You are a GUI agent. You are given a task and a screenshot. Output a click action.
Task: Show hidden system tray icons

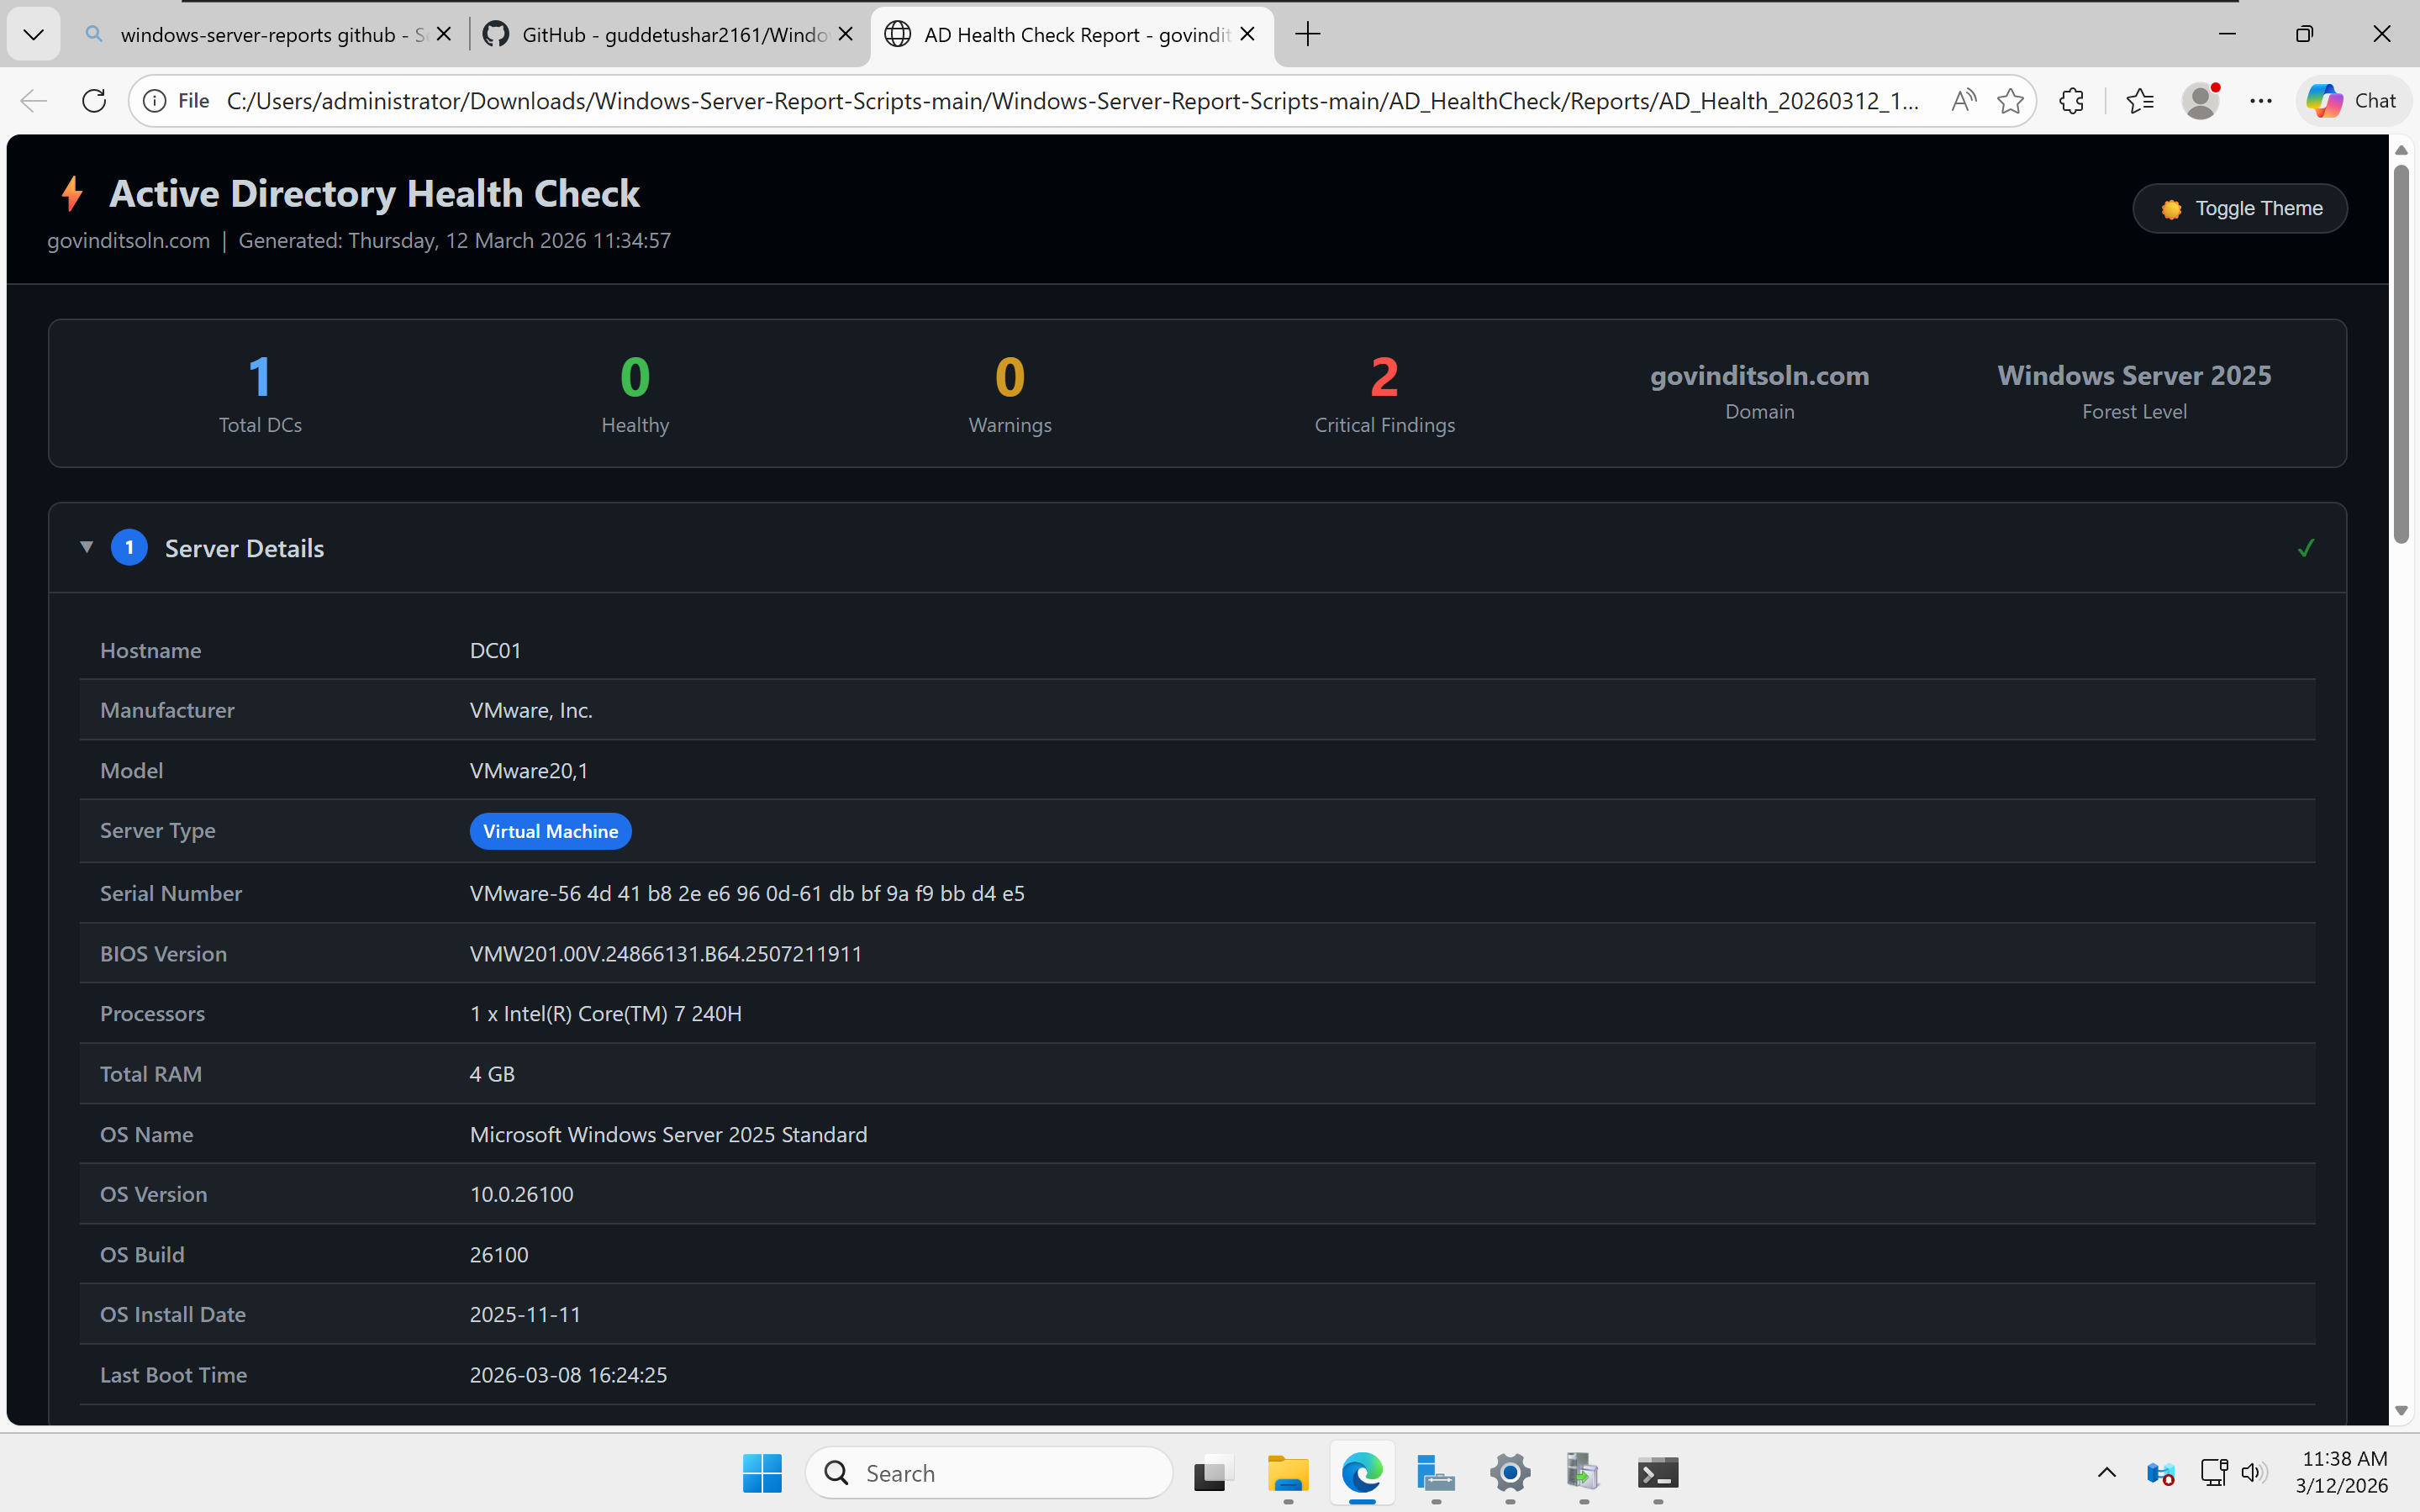2107,1472
